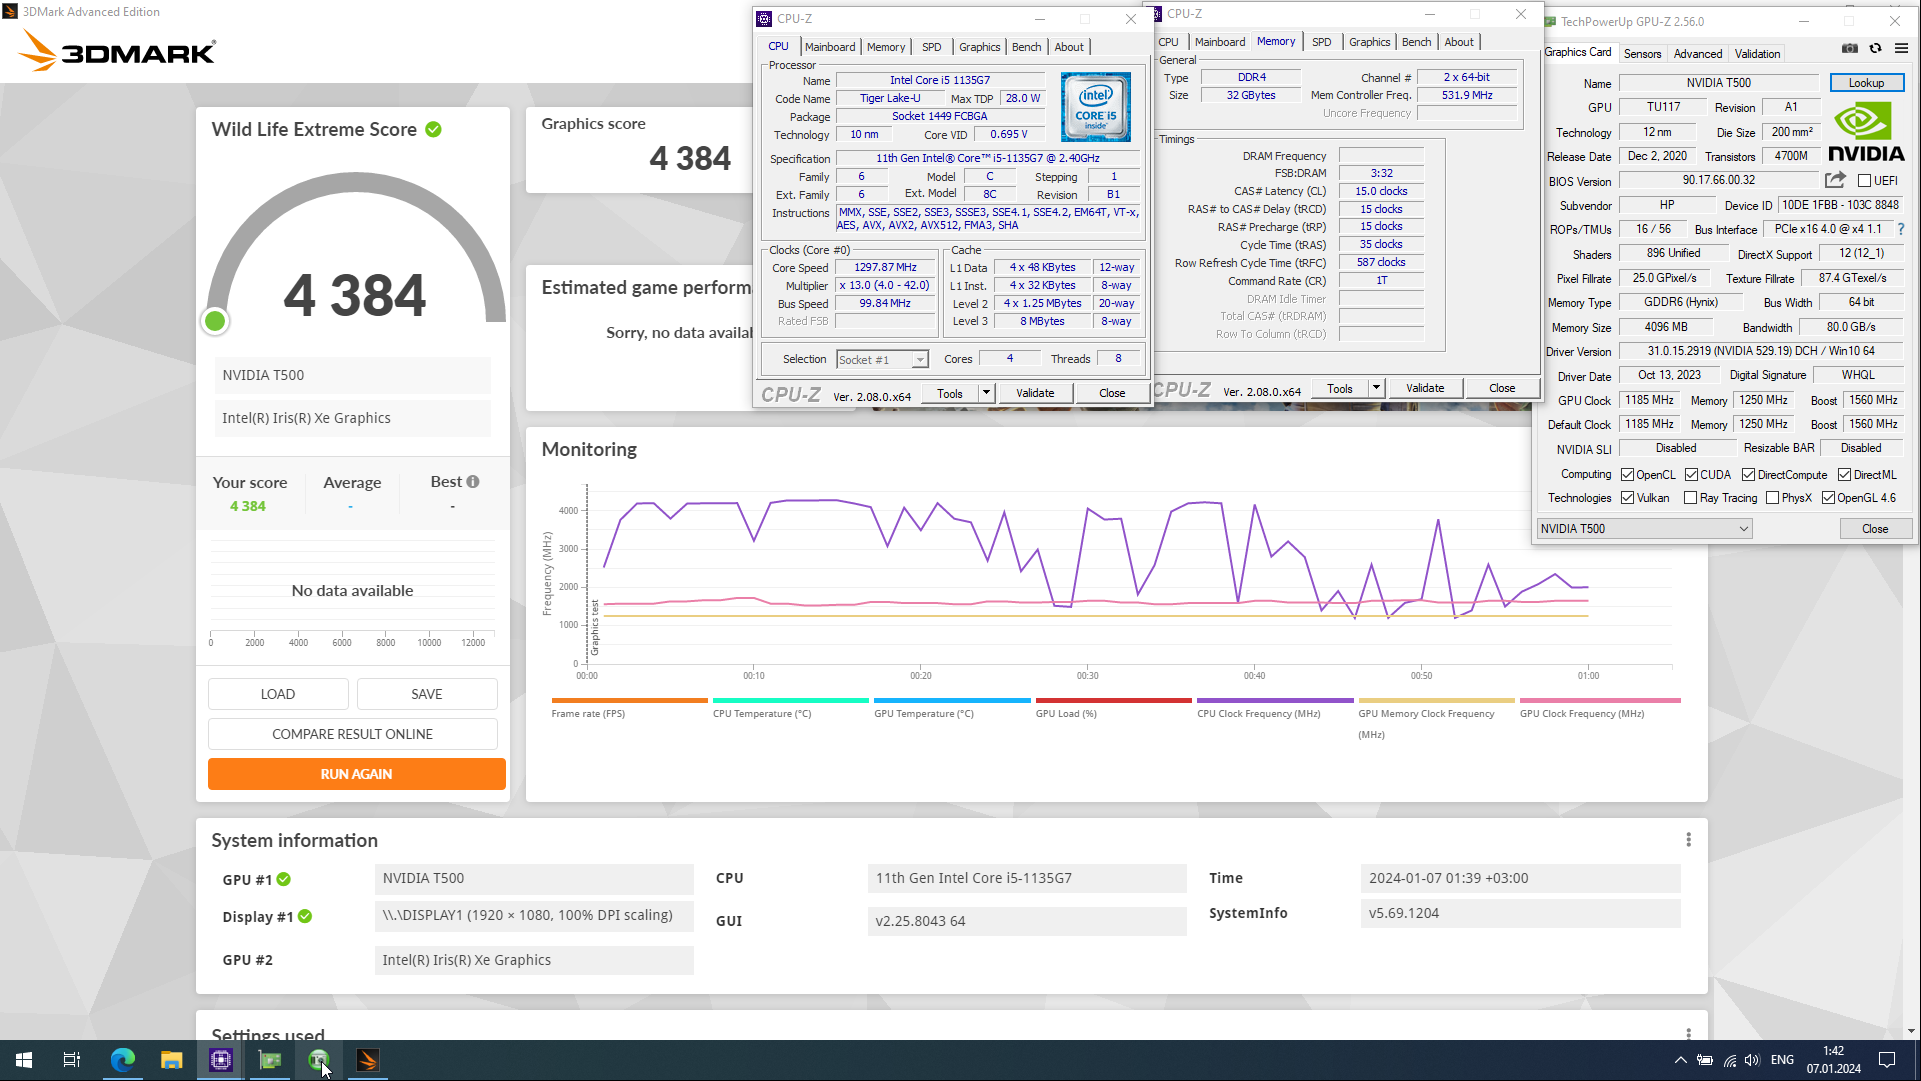Click the orange Frame rate legend bar
This screenshot has width=1921, height=1081.
(x=629, y=700)
